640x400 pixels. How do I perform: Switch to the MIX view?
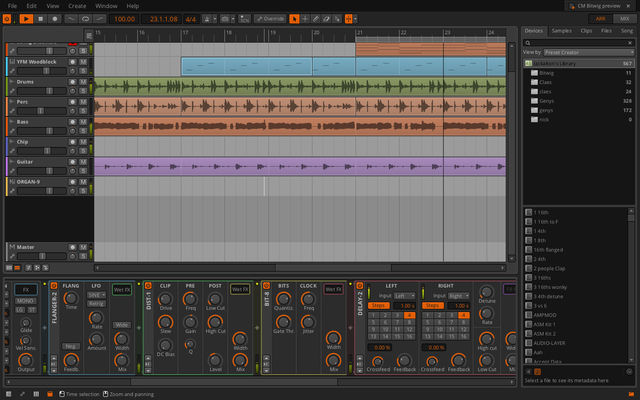[624, 18]
